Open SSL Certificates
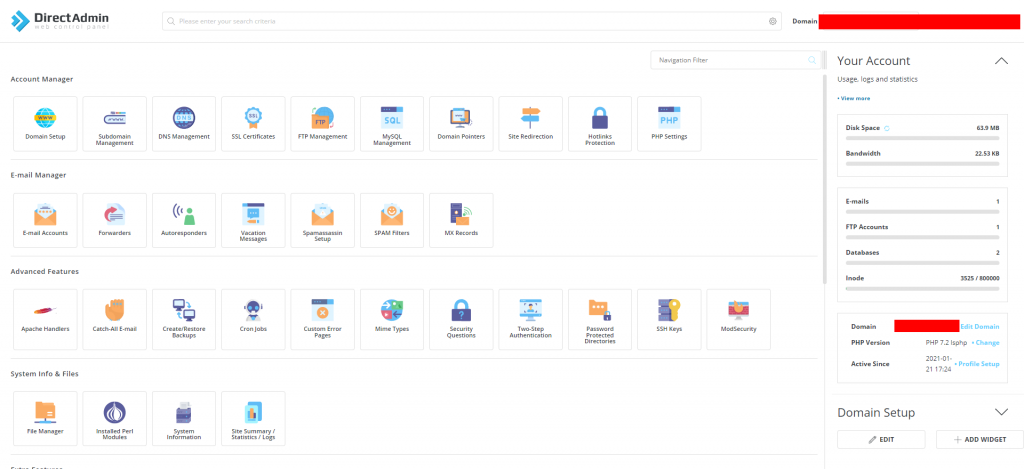Image resolution: width=1024 pixels, height=469 pixels. tap(253, 124)
